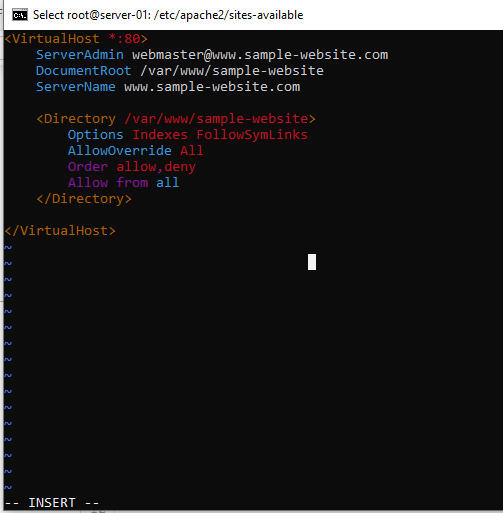
Task: Click the ServerName directive keyword
Action: tap(76, 87)
